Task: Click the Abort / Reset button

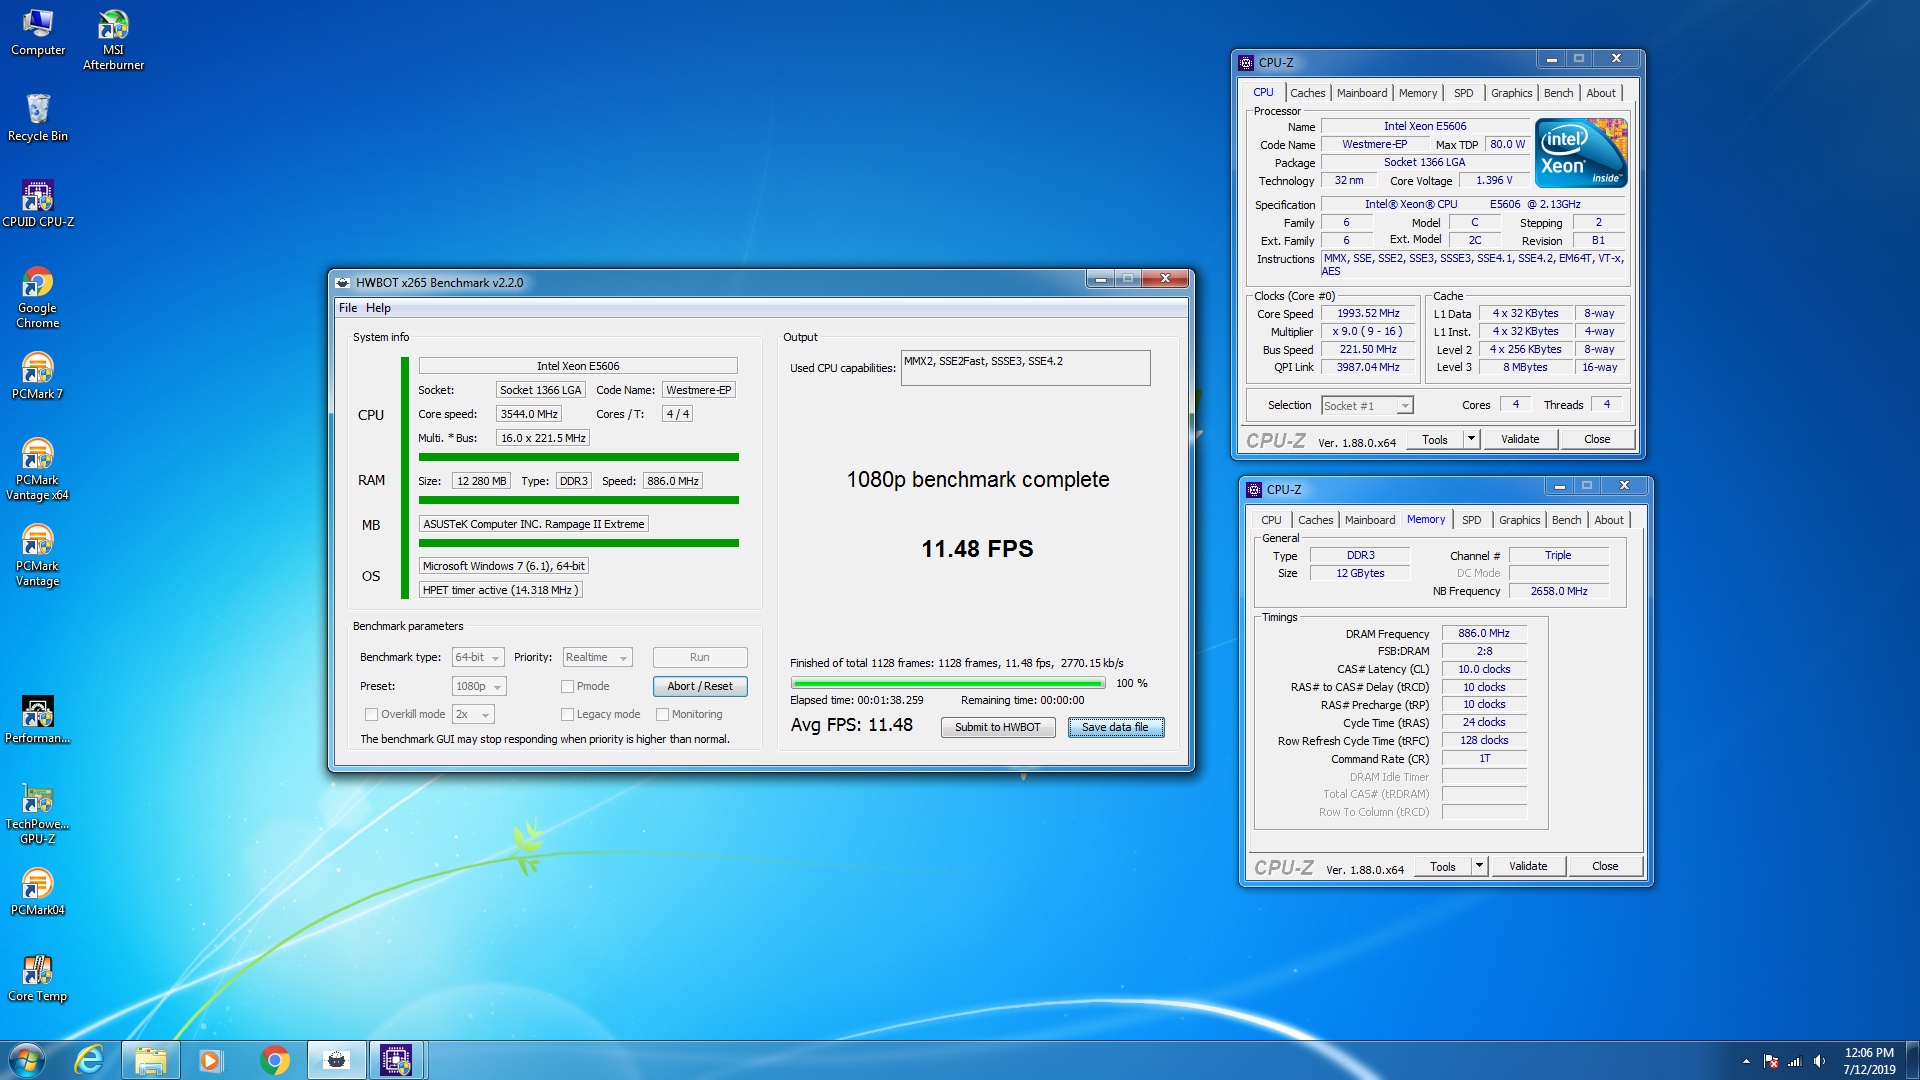Action: (700, 686)
